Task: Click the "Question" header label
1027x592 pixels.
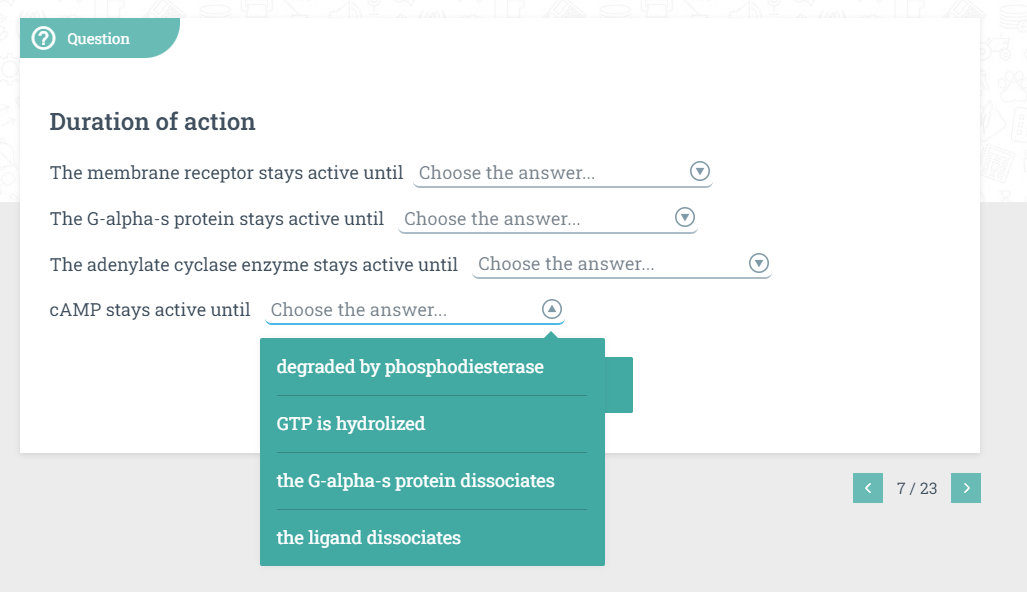Action: click(98, 39)
